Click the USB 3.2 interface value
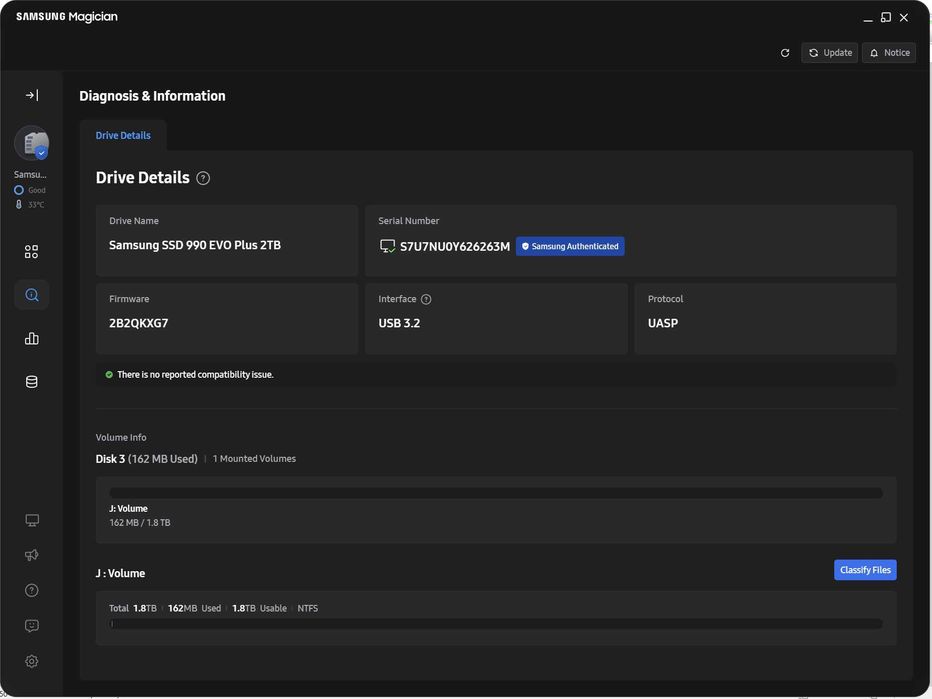932x699 pixels. (399, 323)
